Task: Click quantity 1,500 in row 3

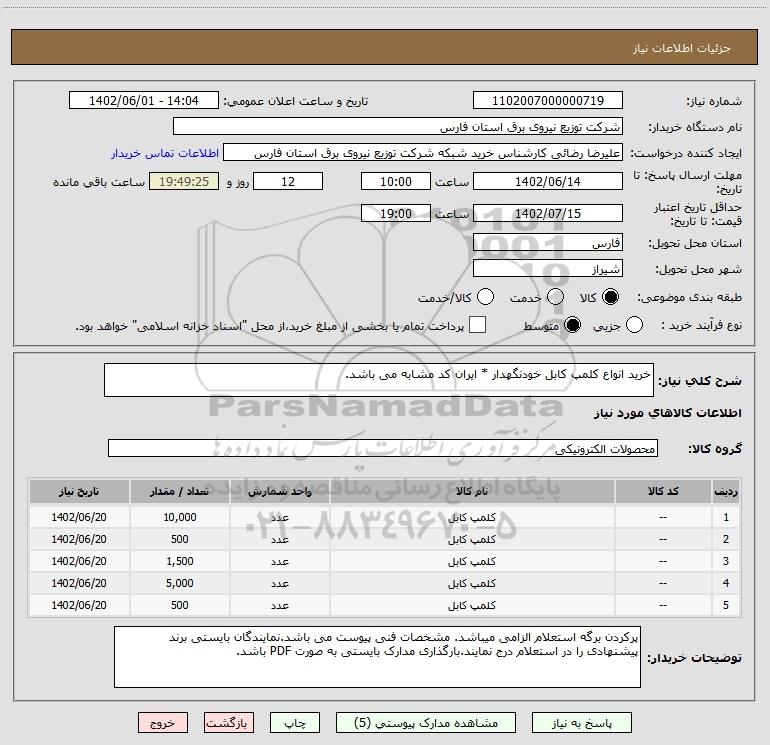Action: [x=180, y=561]
